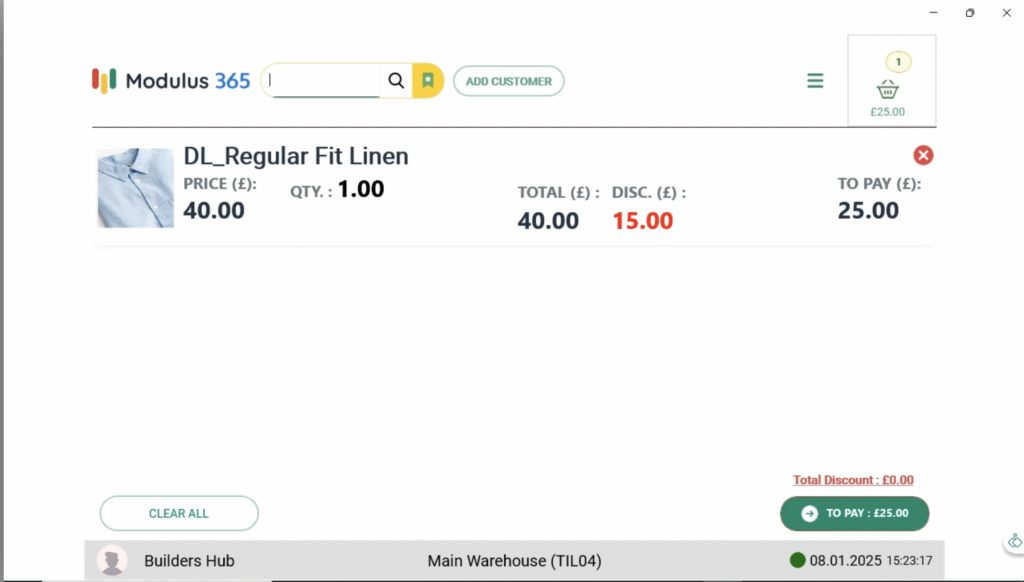Screen dimensions: 1024x582
Task: Click the green online status indicator
Action: (x=797, y=561)
